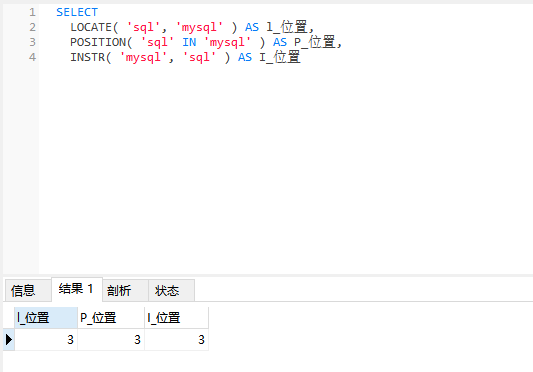Open the 剖析 tab
Screen dimensions: 533x372
tap(125, 290)
